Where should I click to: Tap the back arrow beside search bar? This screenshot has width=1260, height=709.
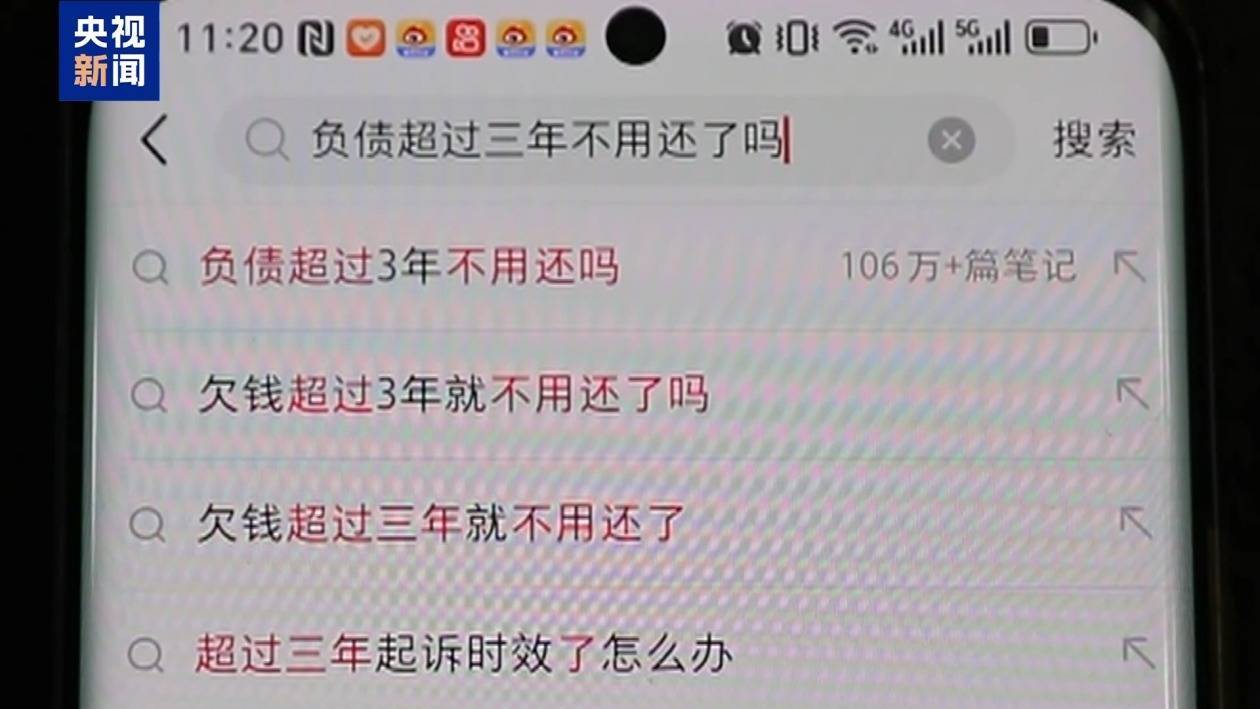point(155,141)
